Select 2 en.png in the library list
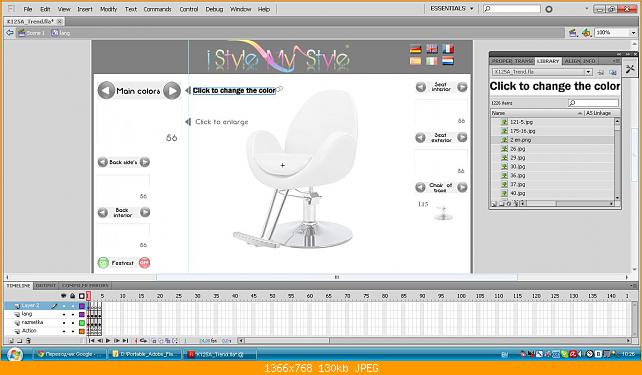This screenshot has width=642, height=375. click(x=552, y=140)
